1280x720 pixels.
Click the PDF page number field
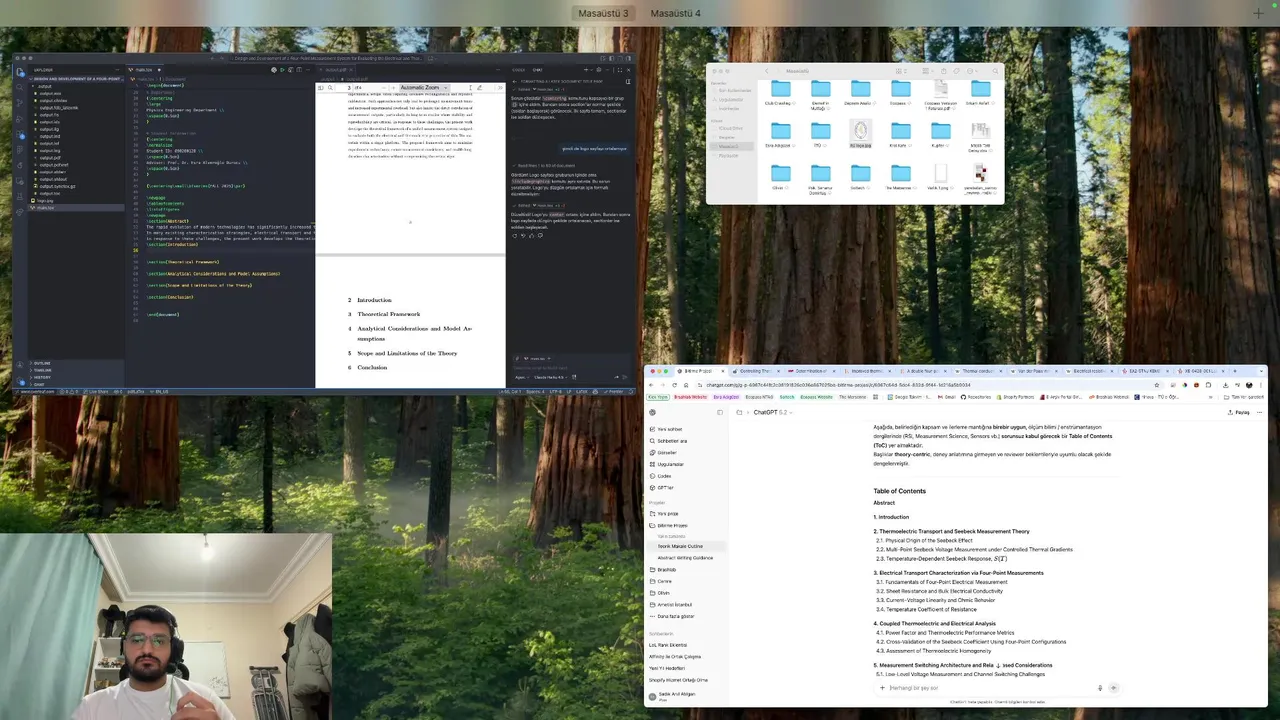[x=345, y=87]
